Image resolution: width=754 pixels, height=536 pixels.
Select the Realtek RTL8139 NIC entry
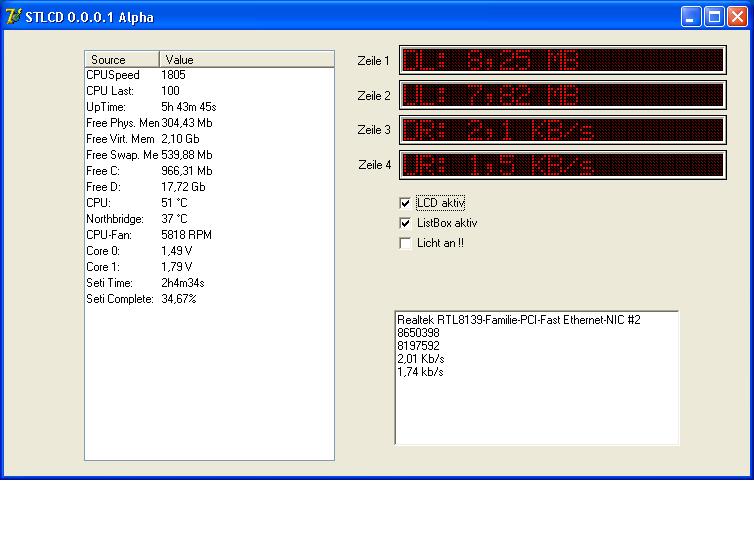tap(518, 320)
